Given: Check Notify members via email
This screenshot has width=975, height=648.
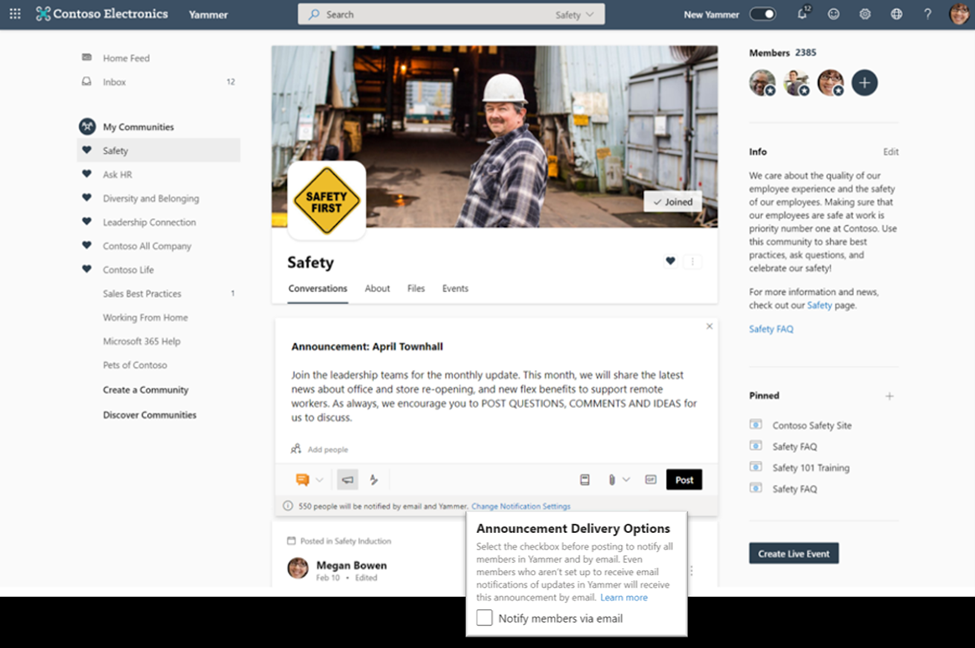Looking at the screenshot, I should click(484, 618).
